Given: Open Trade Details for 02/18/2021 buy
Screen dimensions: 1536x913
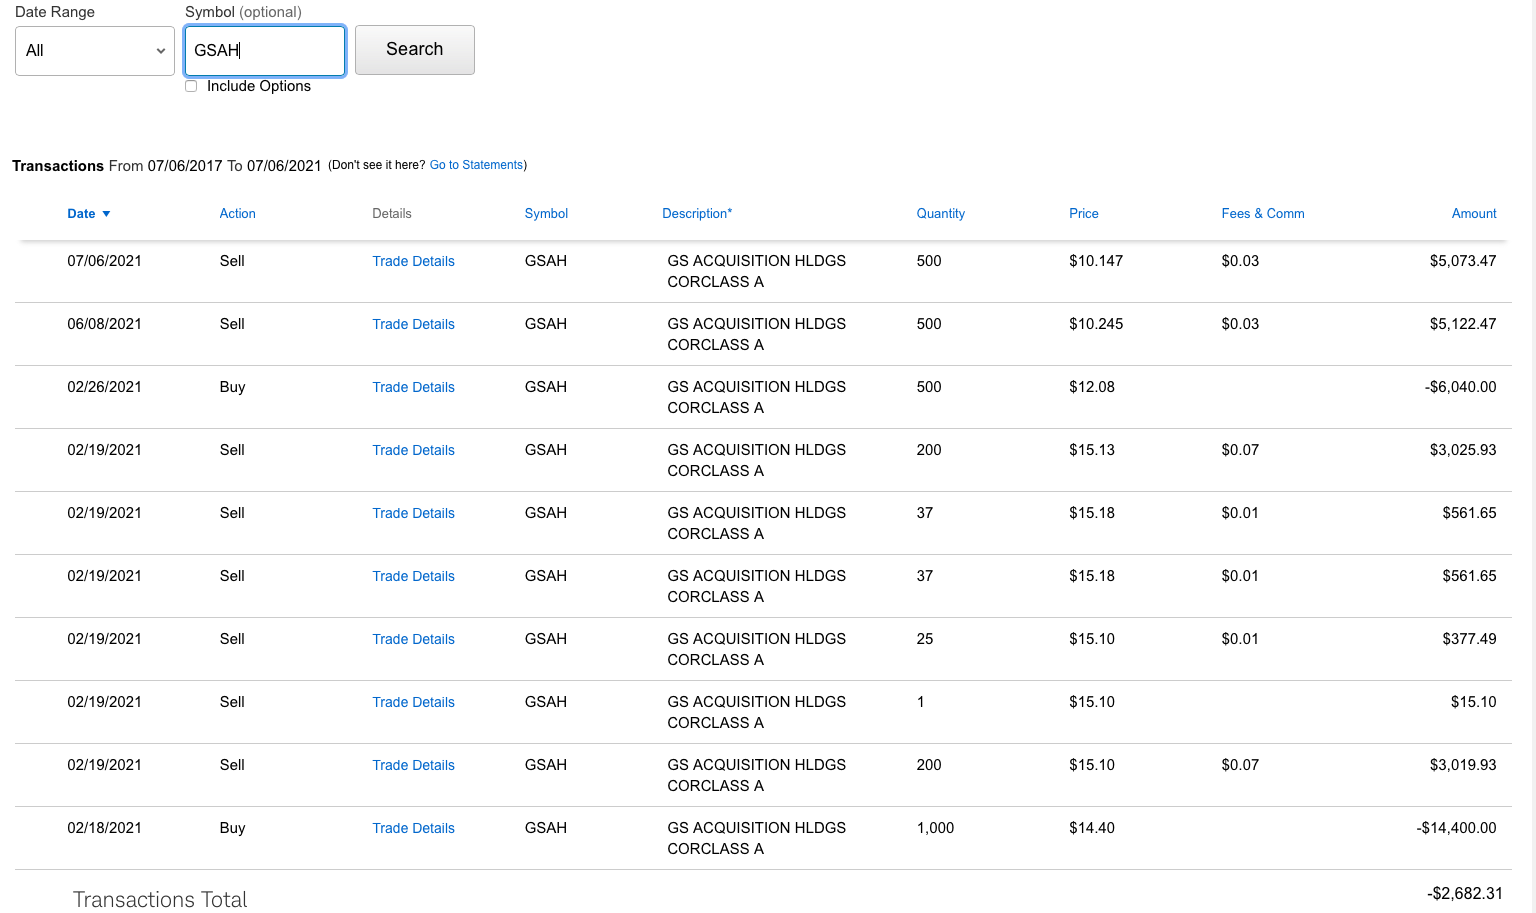Looking at the screenshot, I should 413,828.
